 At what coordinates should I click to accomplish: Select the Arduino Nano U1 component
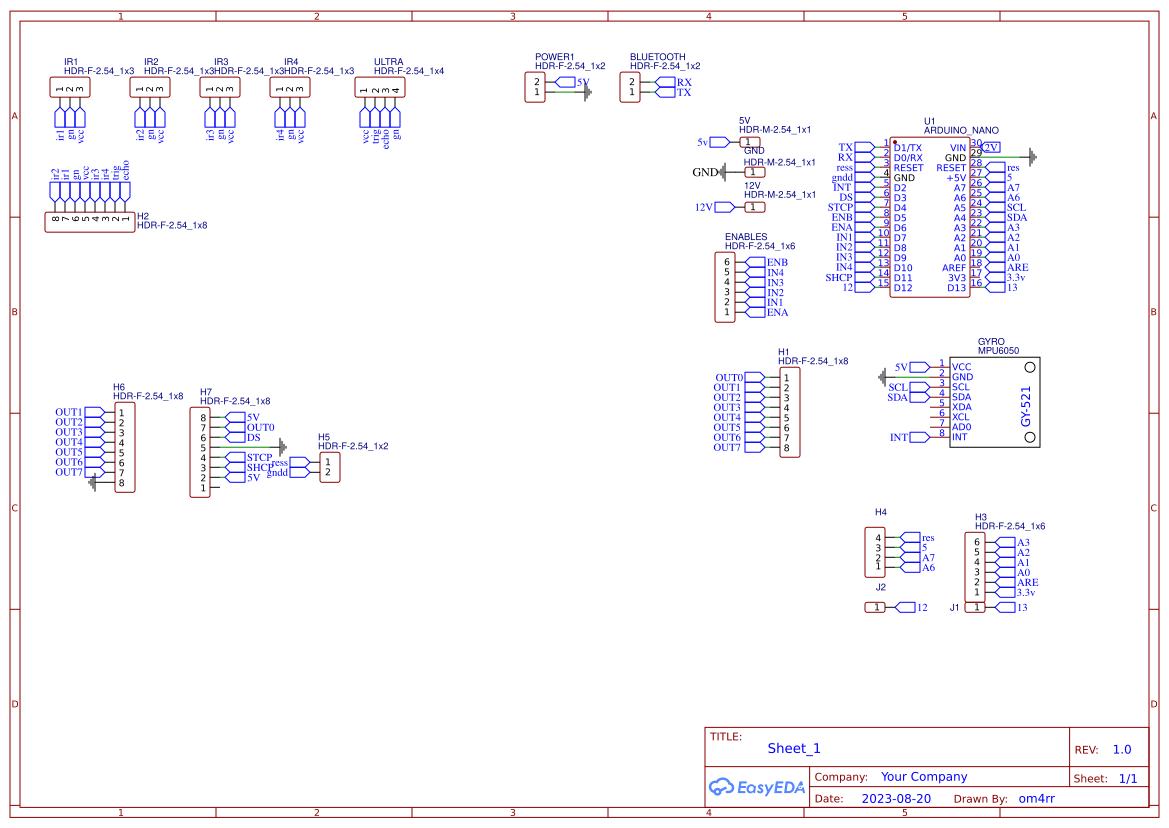(x=930, y=217)
